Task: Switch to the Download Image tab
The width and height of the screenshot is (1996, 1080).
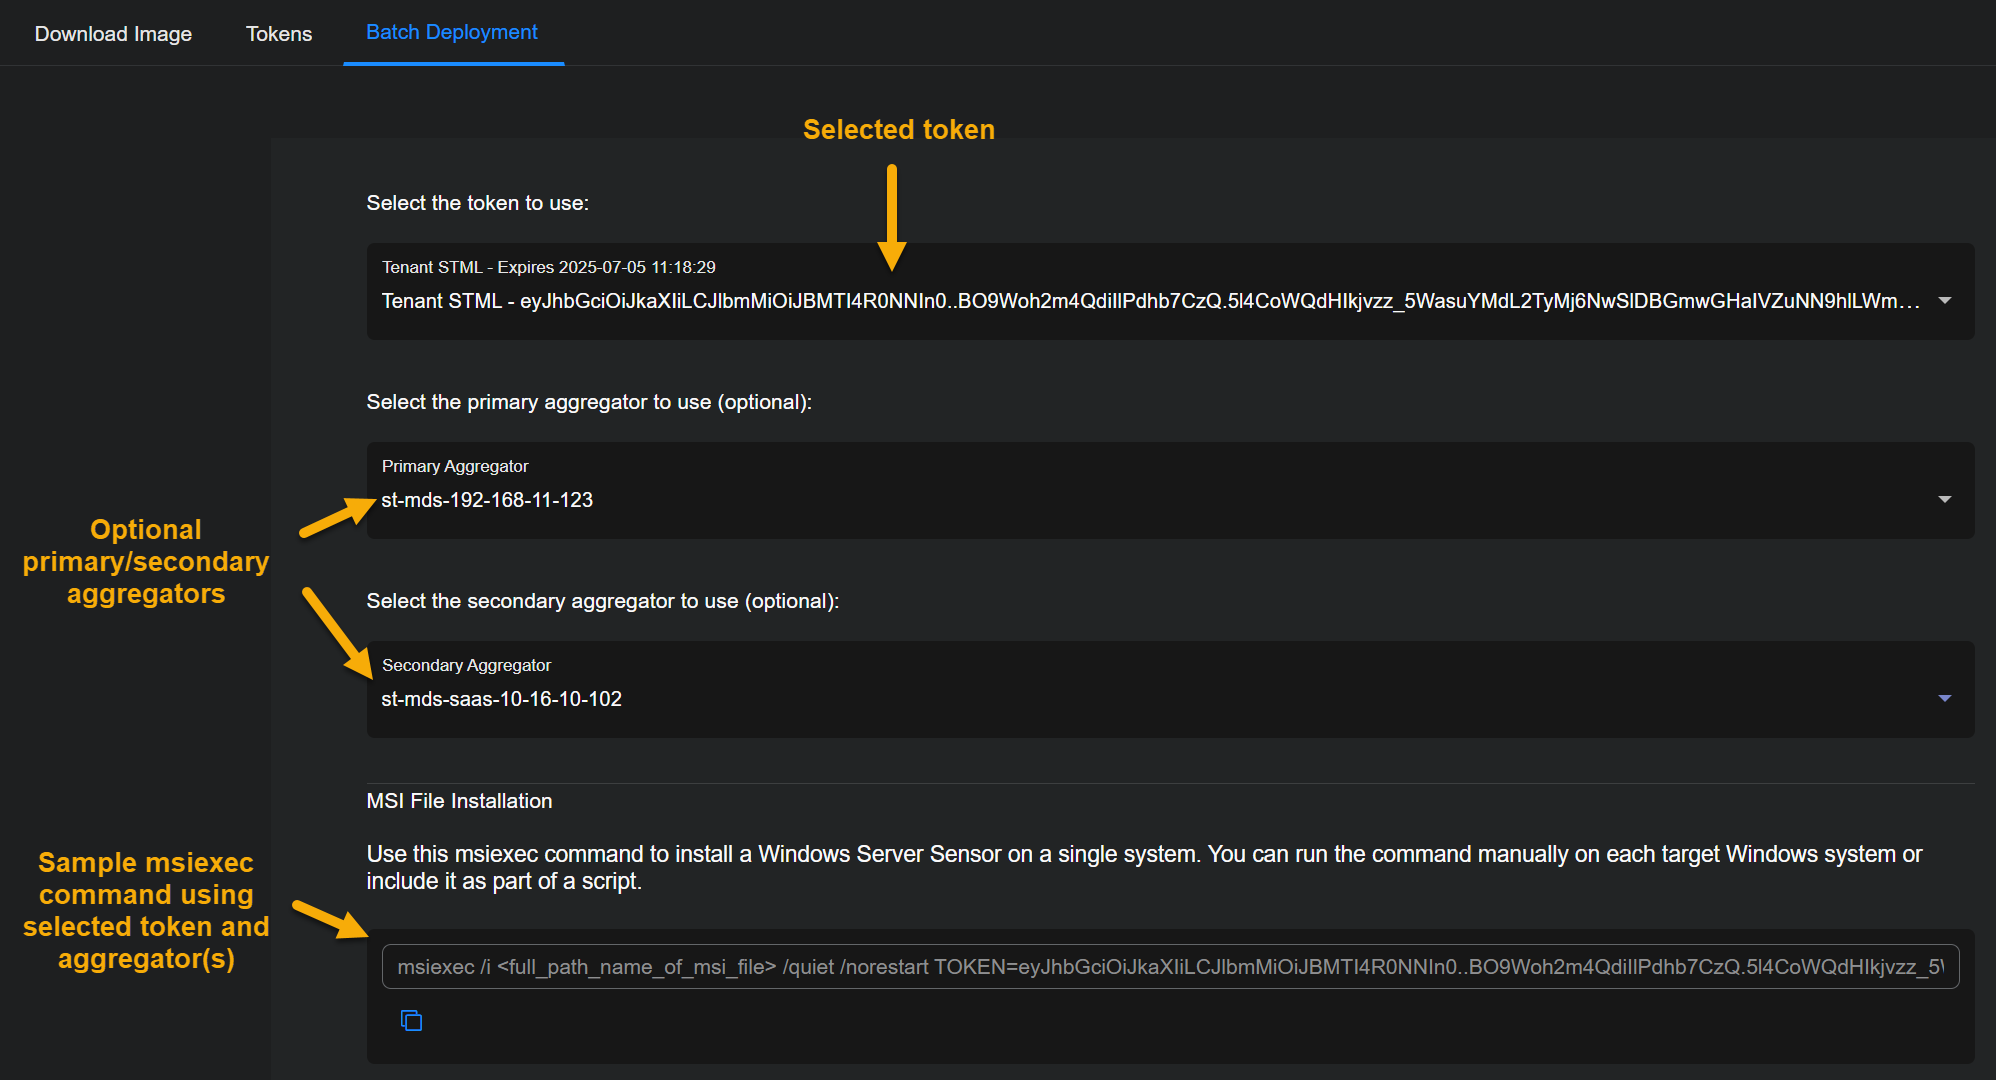Action: pos(113,34)
